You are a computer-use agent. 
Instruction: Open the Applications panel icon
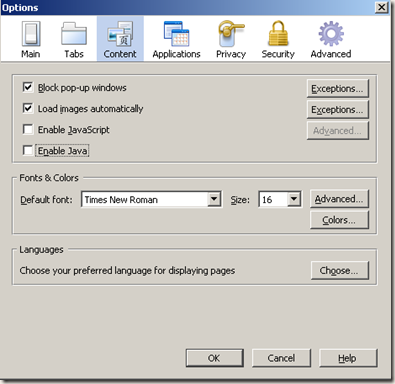(x=176, y=34)
